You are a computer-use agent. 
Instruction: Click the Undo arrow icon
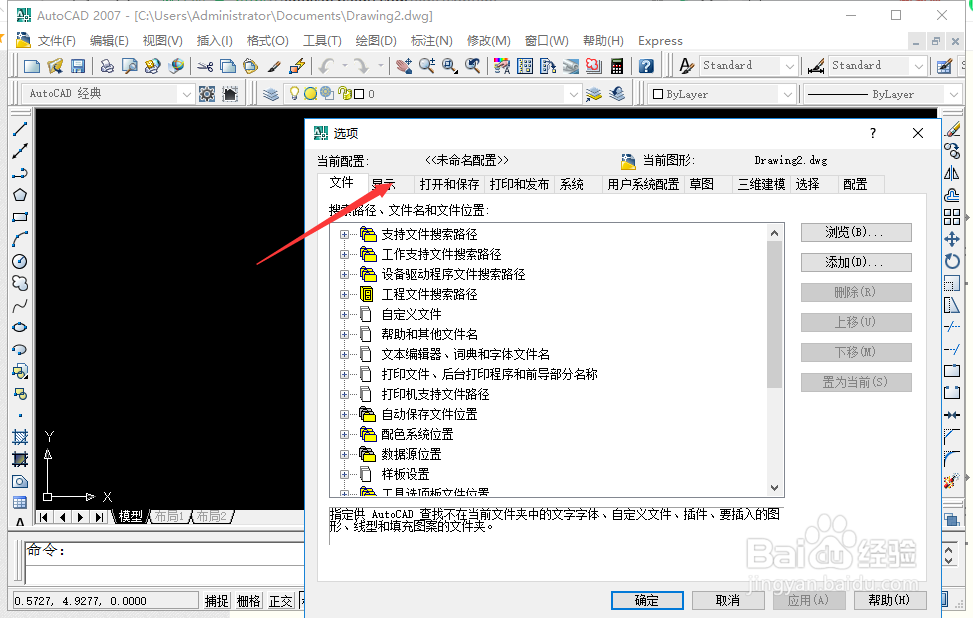pyautogui.click(x=326, y=66)
